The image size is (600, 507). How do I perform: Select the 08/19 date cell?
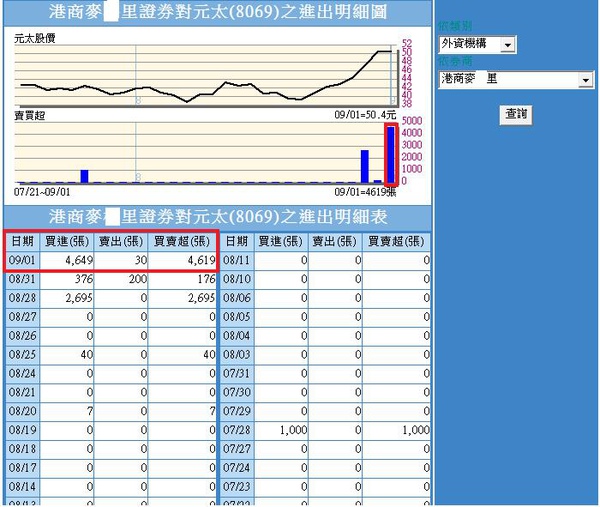coord(22,430)
